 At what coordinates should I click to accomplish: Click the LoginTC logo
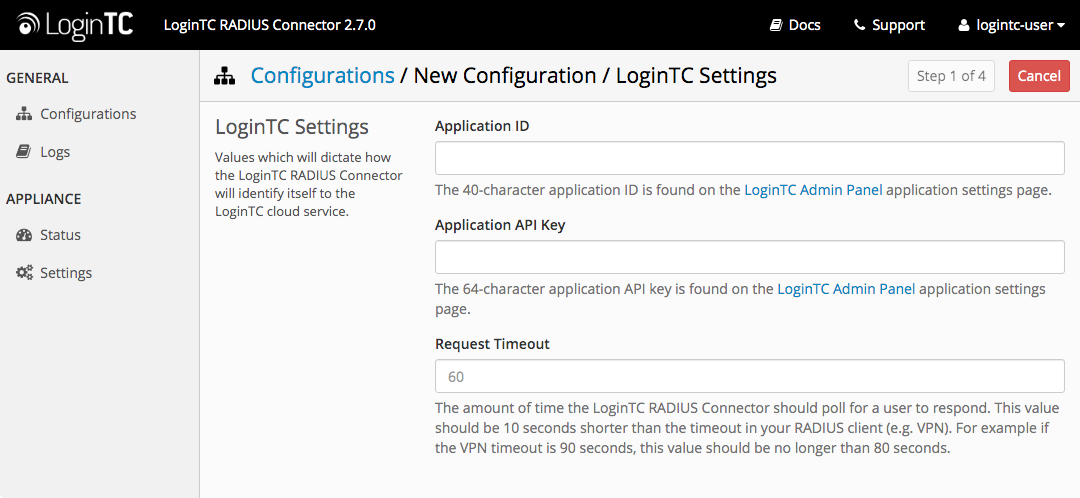(x=75, y=25)
